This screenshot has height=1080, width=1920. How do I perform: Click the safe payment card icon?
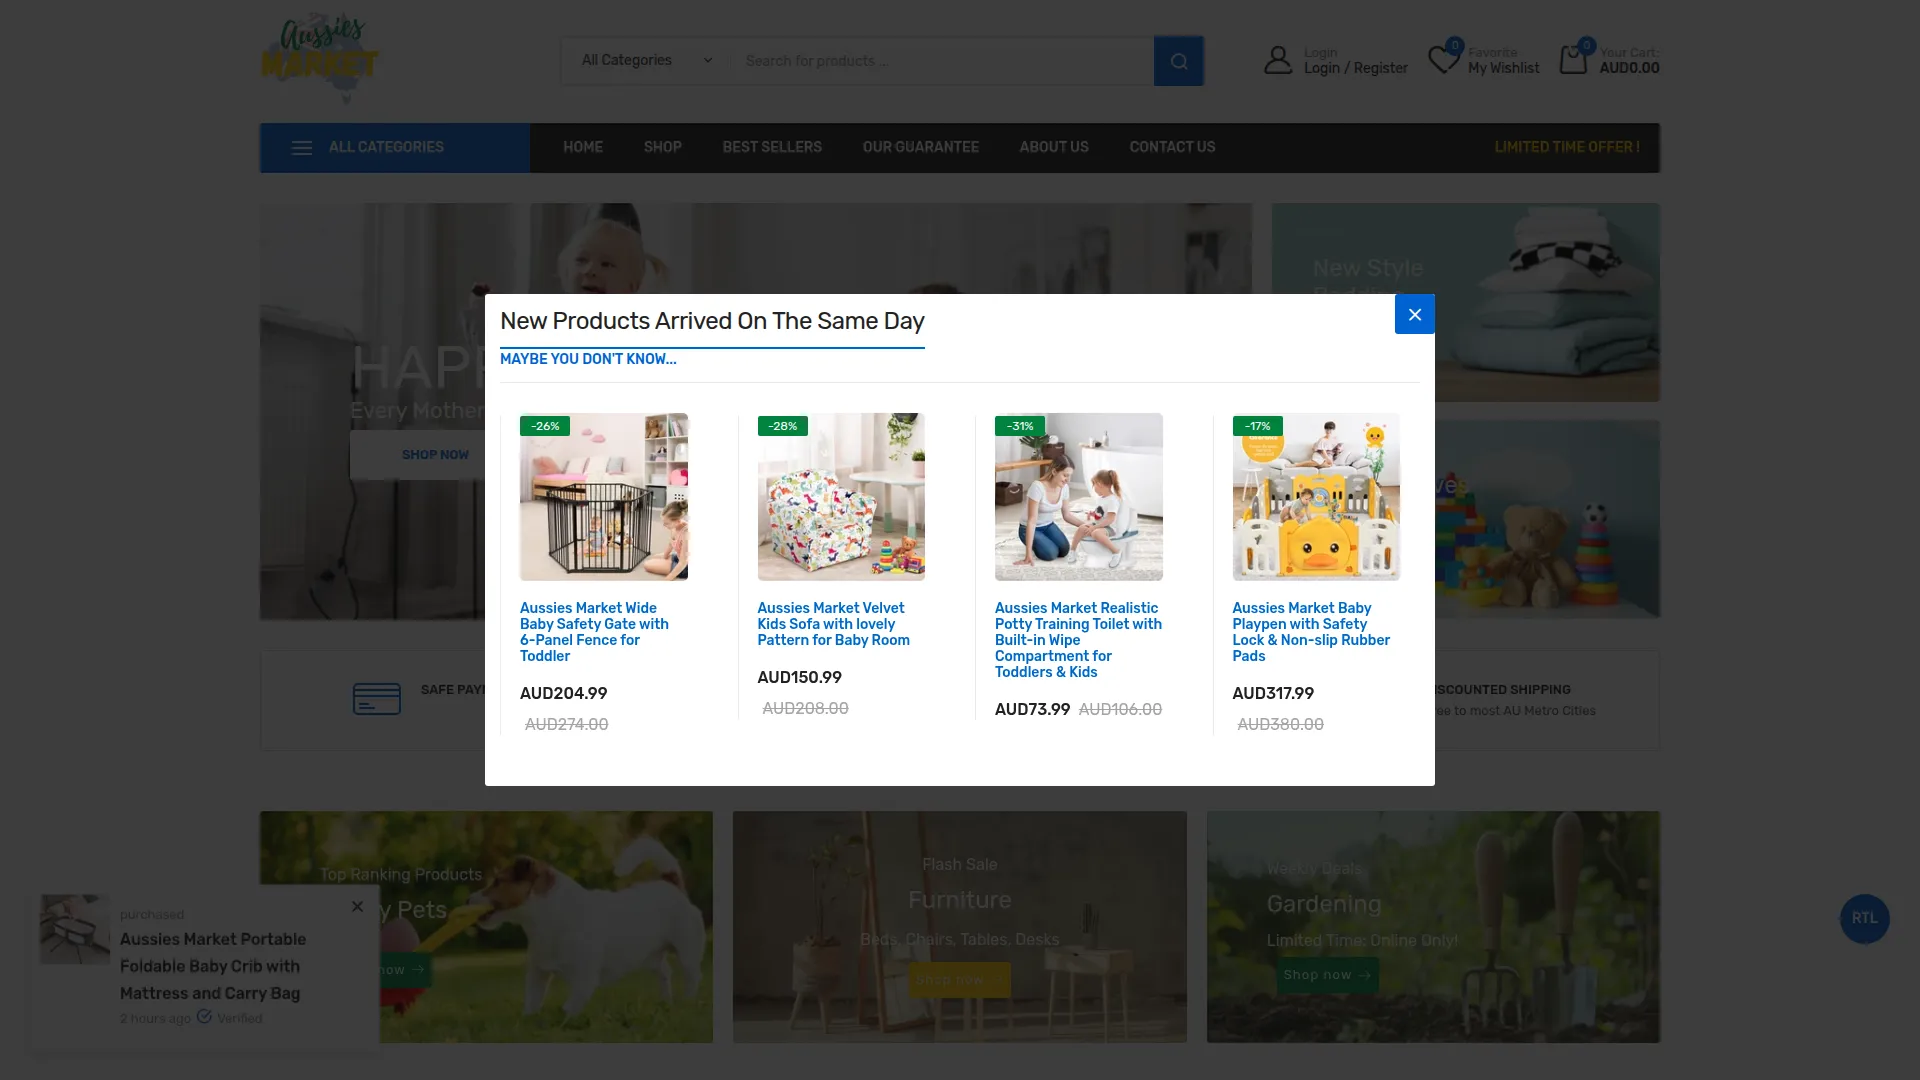(376, 699)
